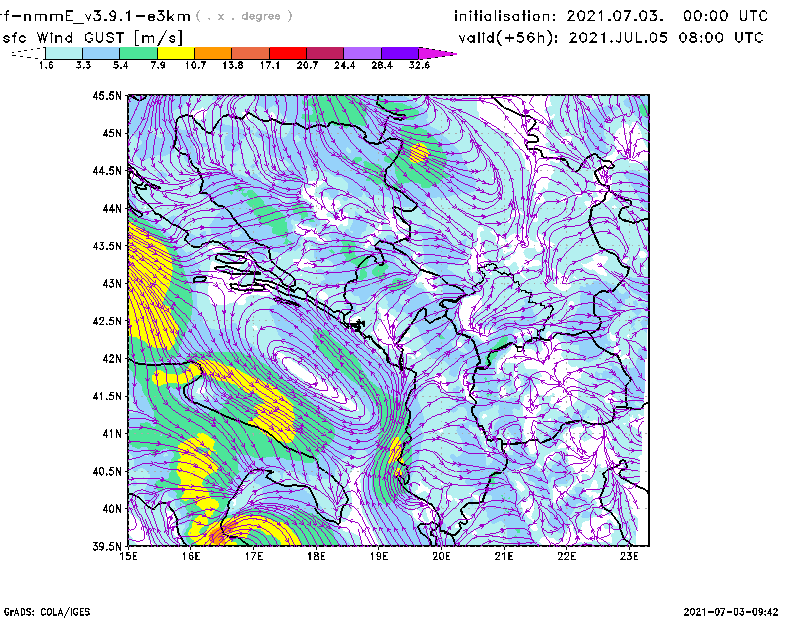Click the 16E longitude axis label

click(191, 556)
